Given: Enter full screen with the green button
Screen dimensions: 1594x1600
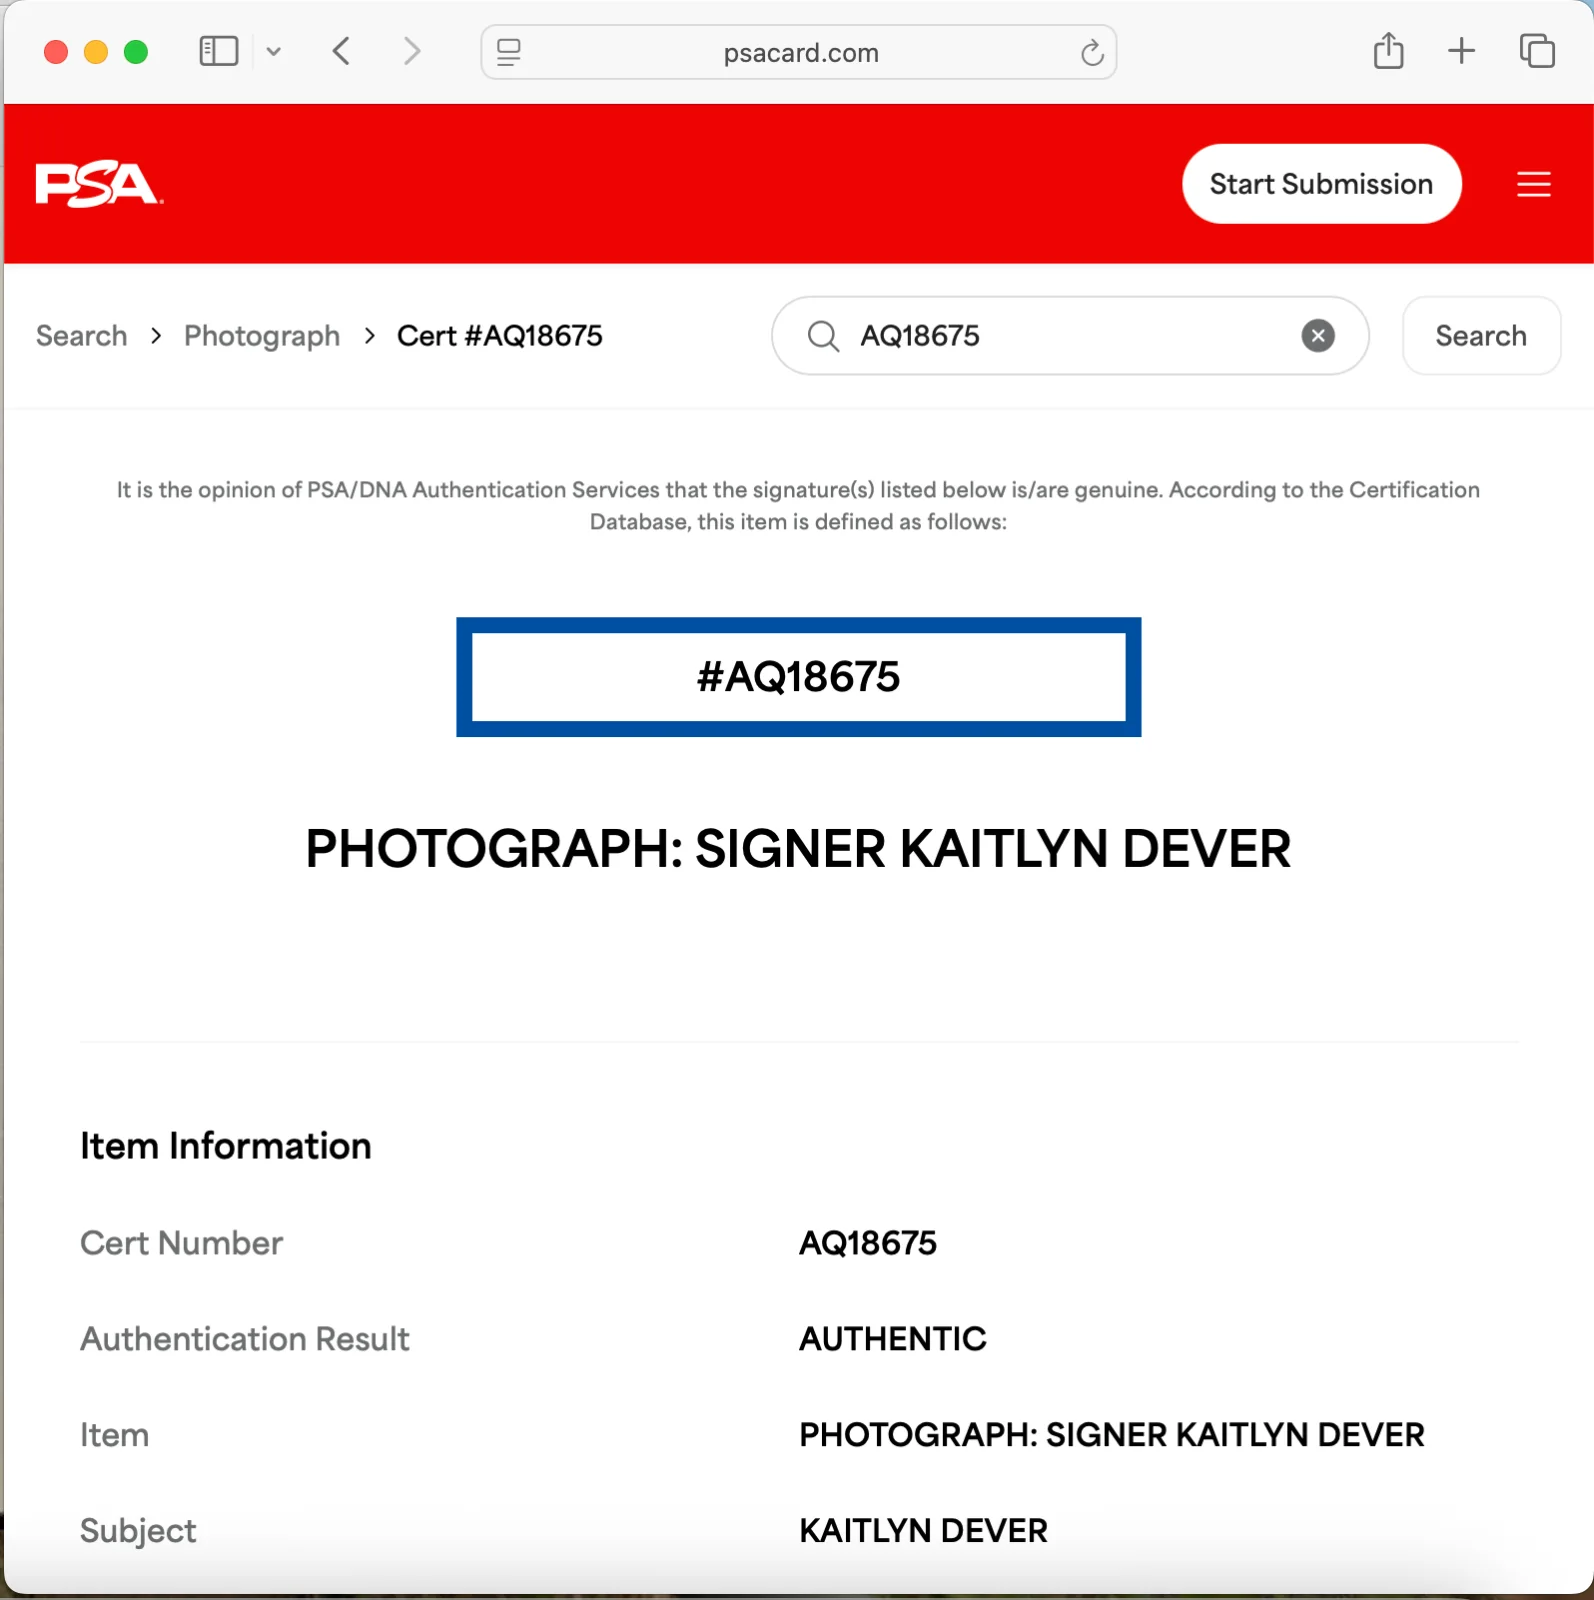Looking at the screenshot, I should tap(136, 52).
